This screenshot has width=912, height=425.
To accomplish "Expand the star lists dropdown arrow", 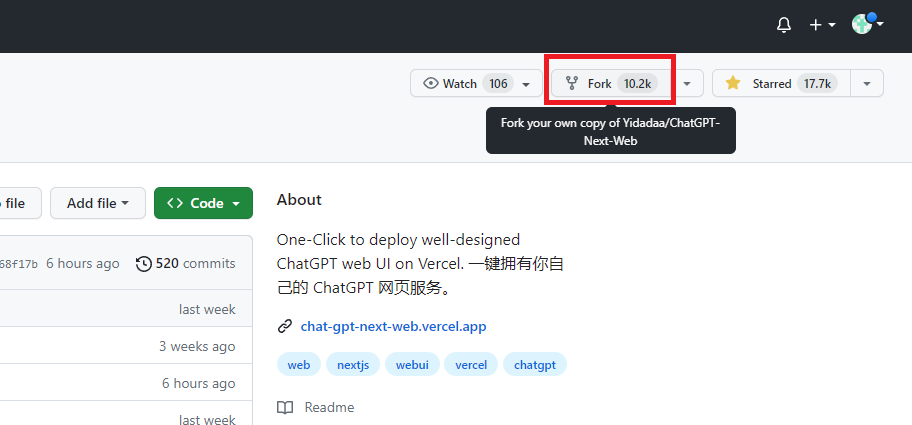I will [867, 84].
